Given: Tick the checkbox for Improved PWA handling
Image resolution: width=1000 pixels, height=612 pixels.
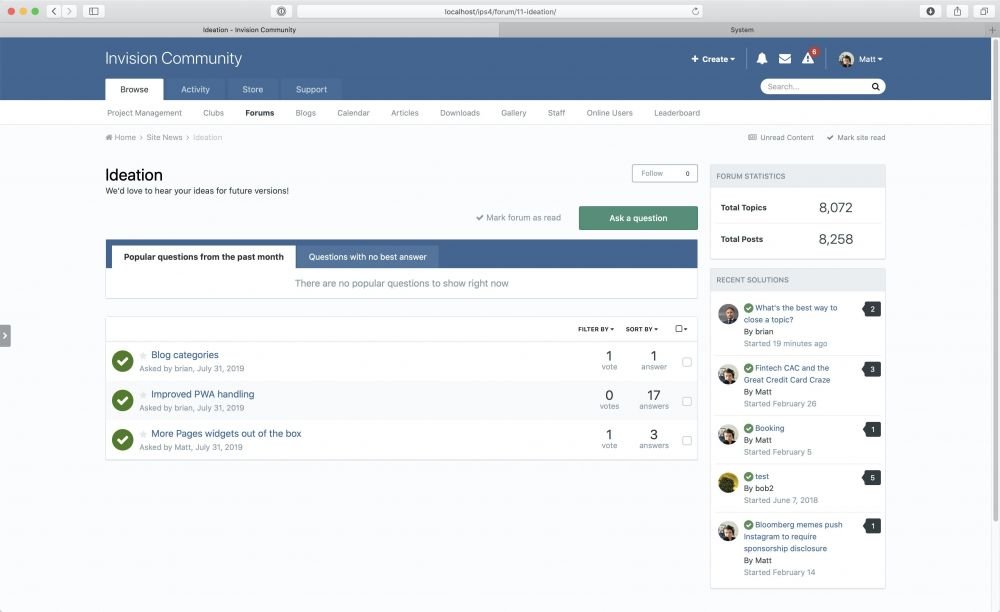Looking at the screenshot, I should [687, 402].
